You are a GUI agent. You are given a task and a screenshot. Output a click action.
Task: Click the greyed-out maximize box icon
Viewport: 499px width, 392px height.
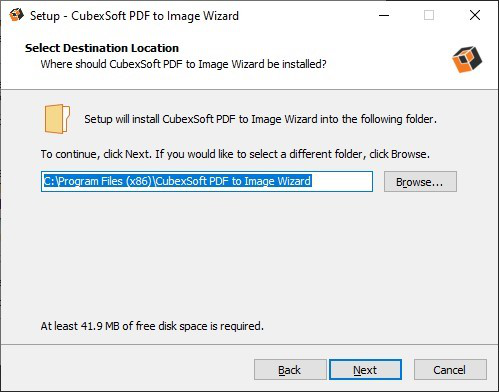tap(429, 15)
